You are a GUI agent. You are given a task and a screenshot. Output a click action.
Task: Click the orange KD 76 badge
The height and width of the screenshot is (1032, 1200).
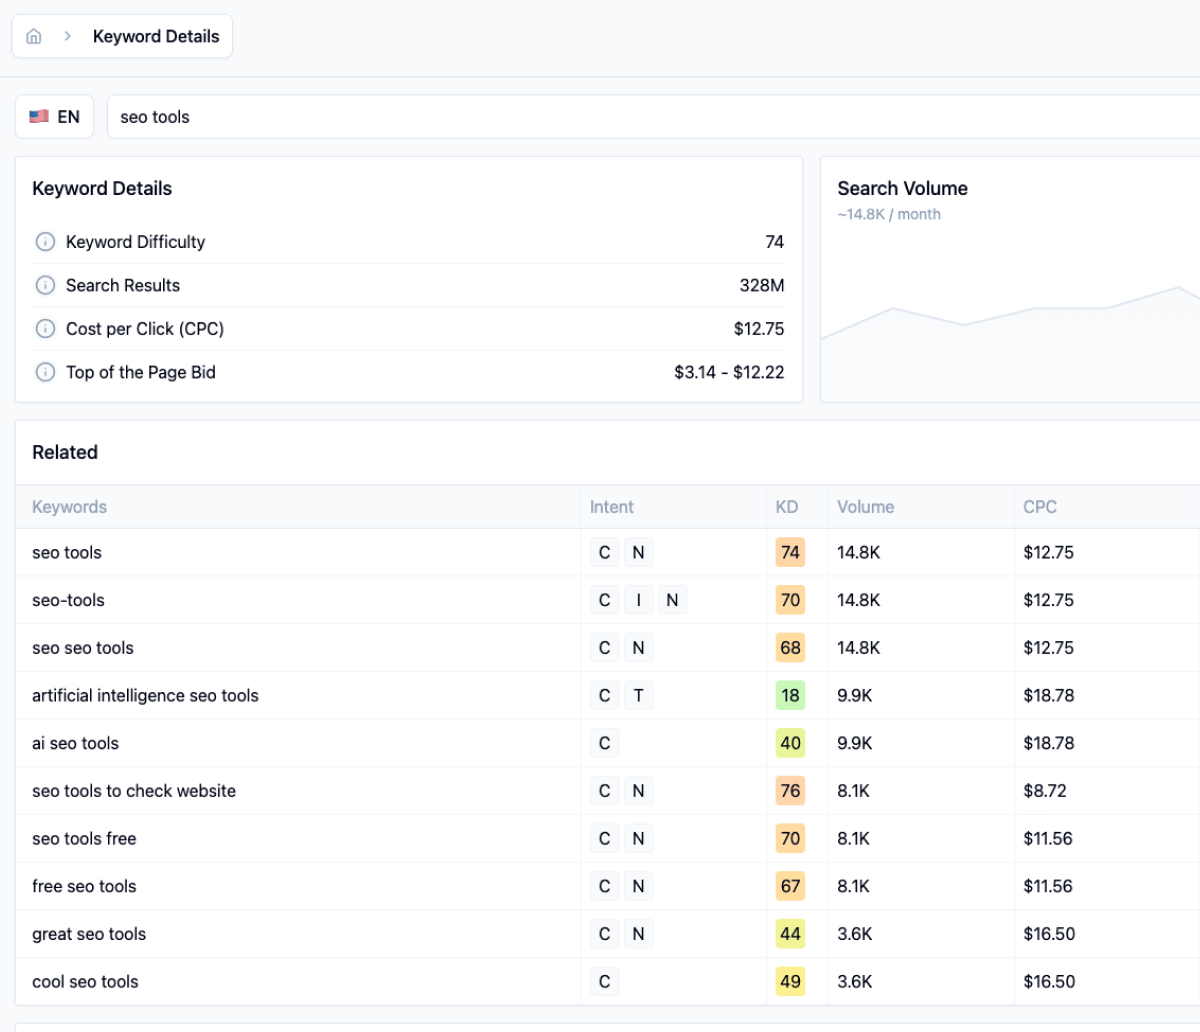790,791
